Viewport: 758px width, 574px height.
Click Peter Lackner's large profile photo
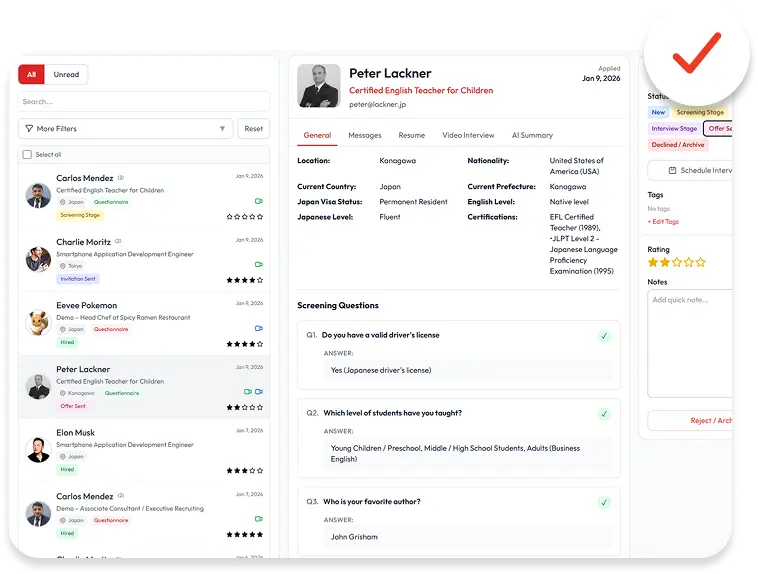tap(319, 86)
